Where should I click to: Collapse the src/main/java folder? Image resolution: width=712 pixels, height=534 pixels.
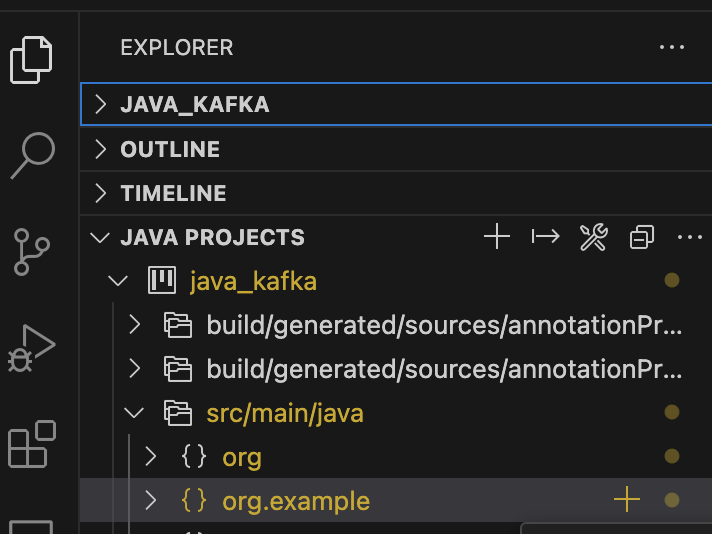pyautogui.click(x=134, y=413)
